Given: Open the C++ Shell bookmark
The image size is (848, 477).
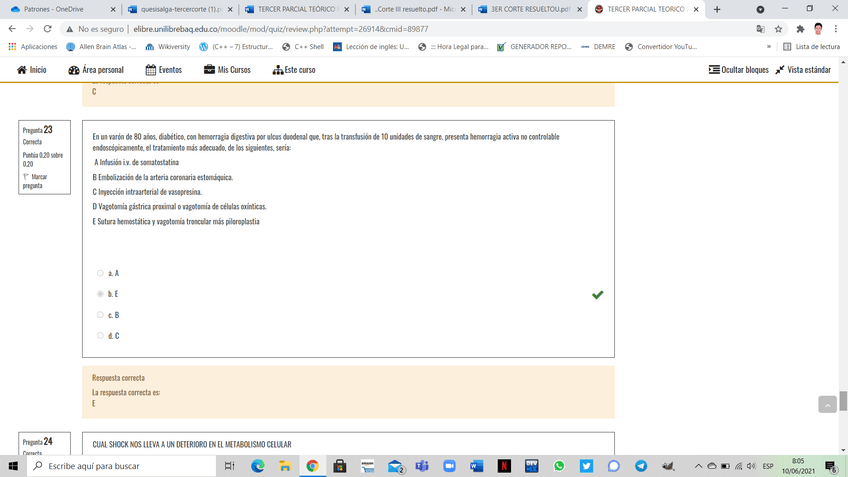Looking at the screenshot, I should coord(303,47).
